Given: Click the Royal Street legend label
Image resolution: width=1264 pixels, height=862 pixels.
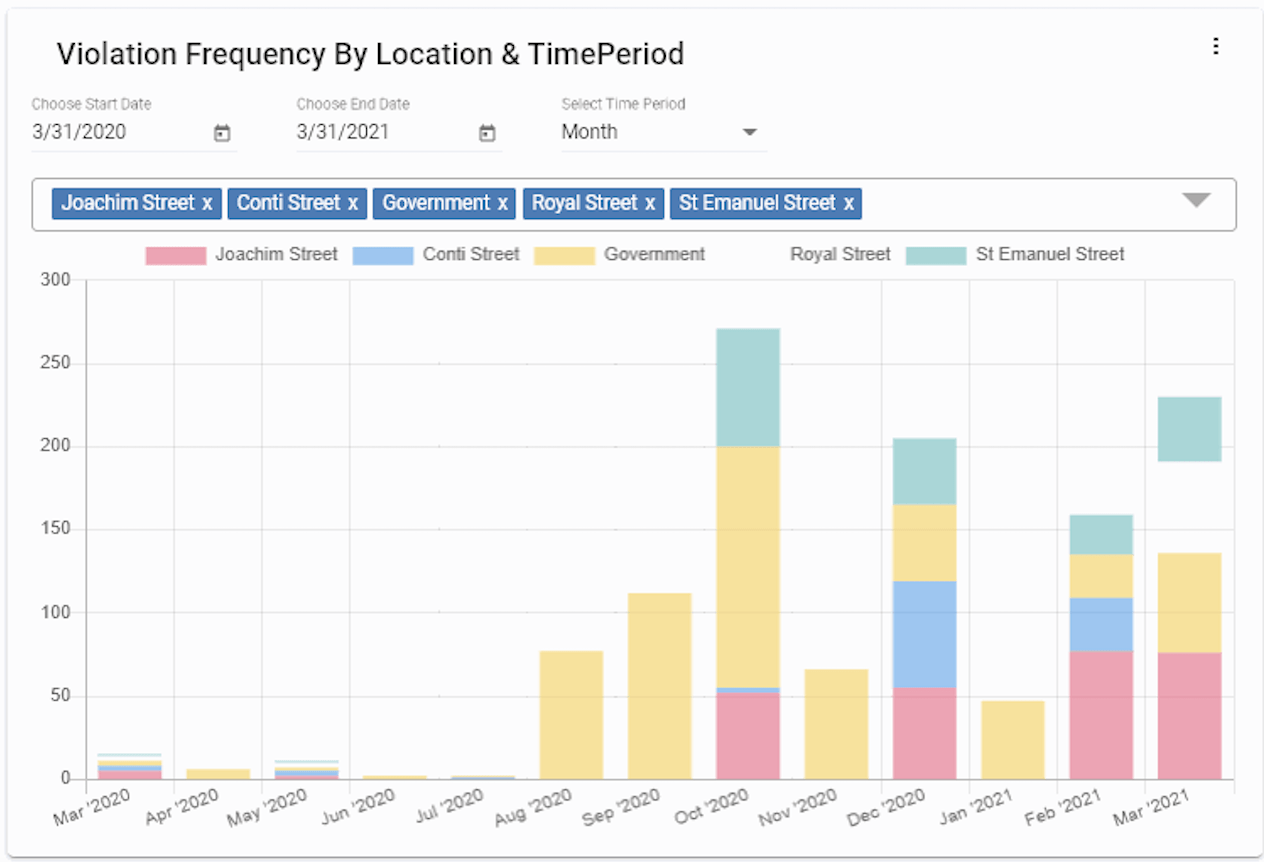Looking at the screenshot, I should [839, 254].
